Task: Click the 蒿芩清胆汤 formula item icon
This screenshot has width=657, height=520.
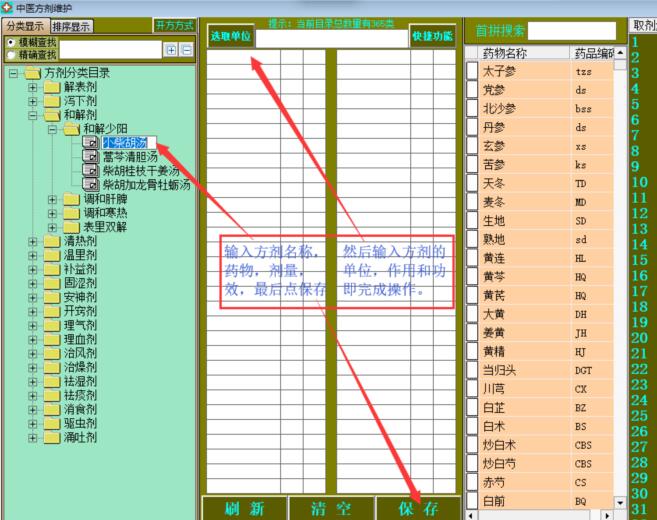Action: [x=91, y=157]
